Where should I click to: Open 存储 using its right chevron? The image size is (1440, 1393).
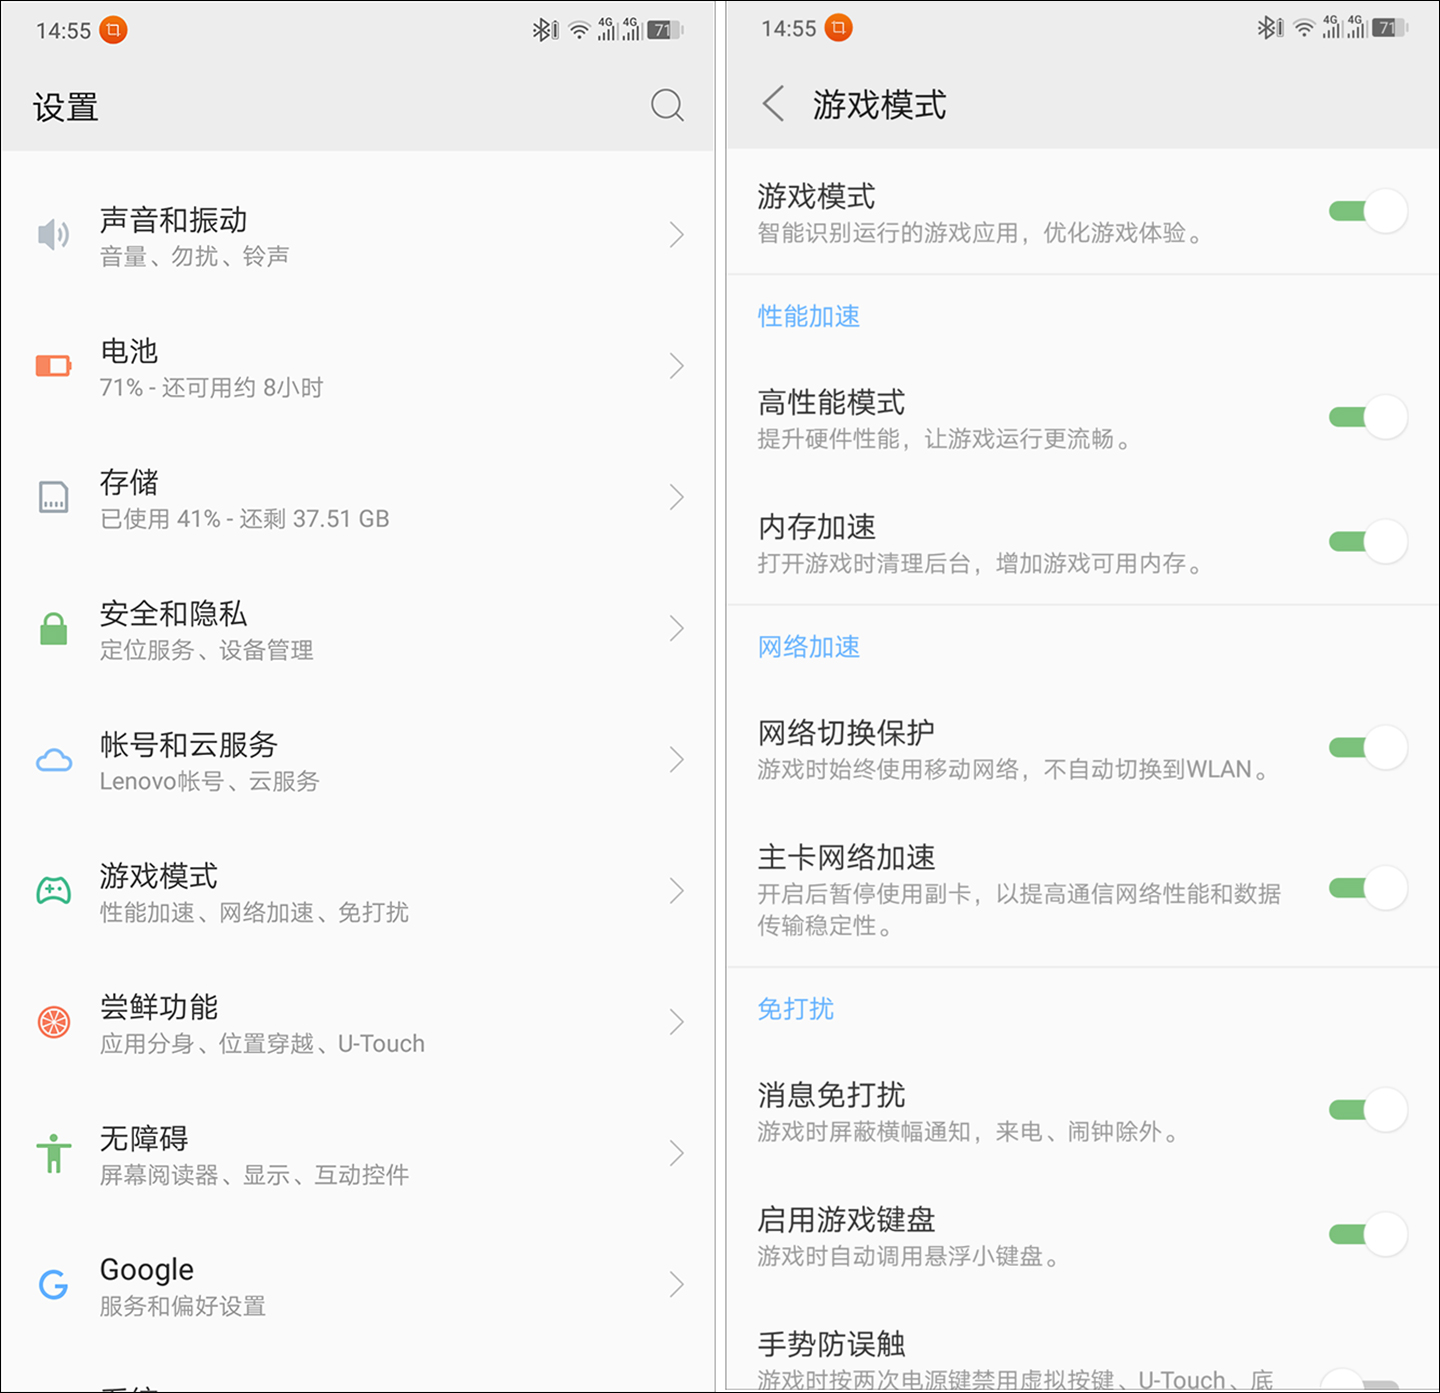(x=677, y=497)
